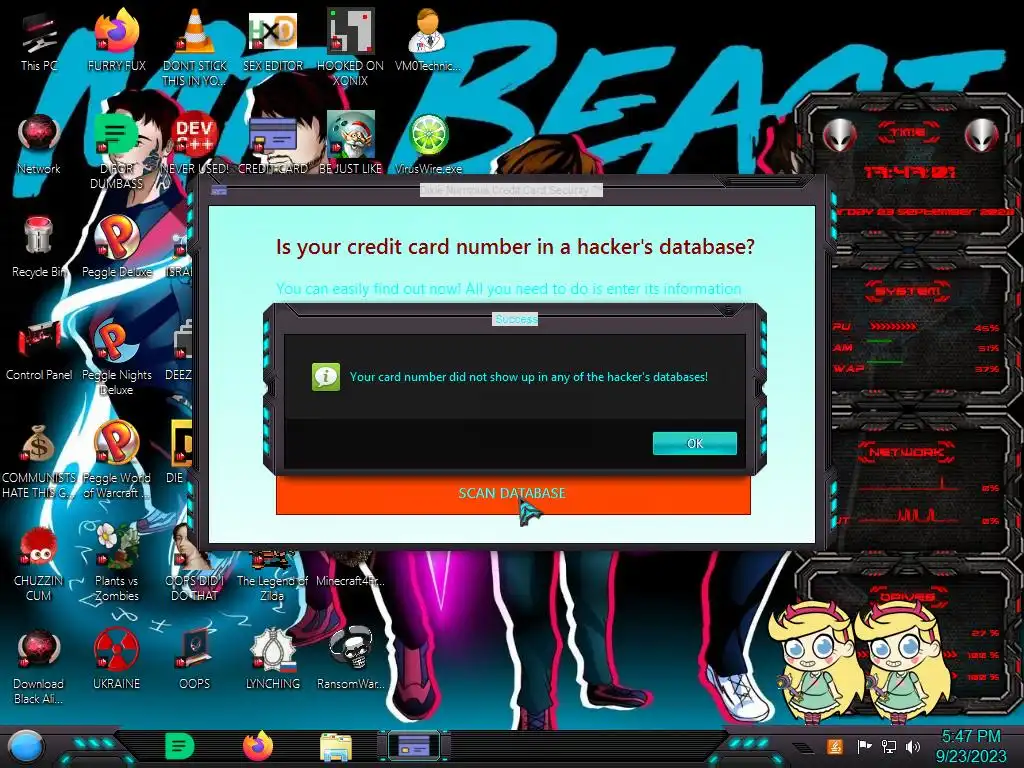
Task: Click the "Success" dialog title text
Action: coord(515,319)
